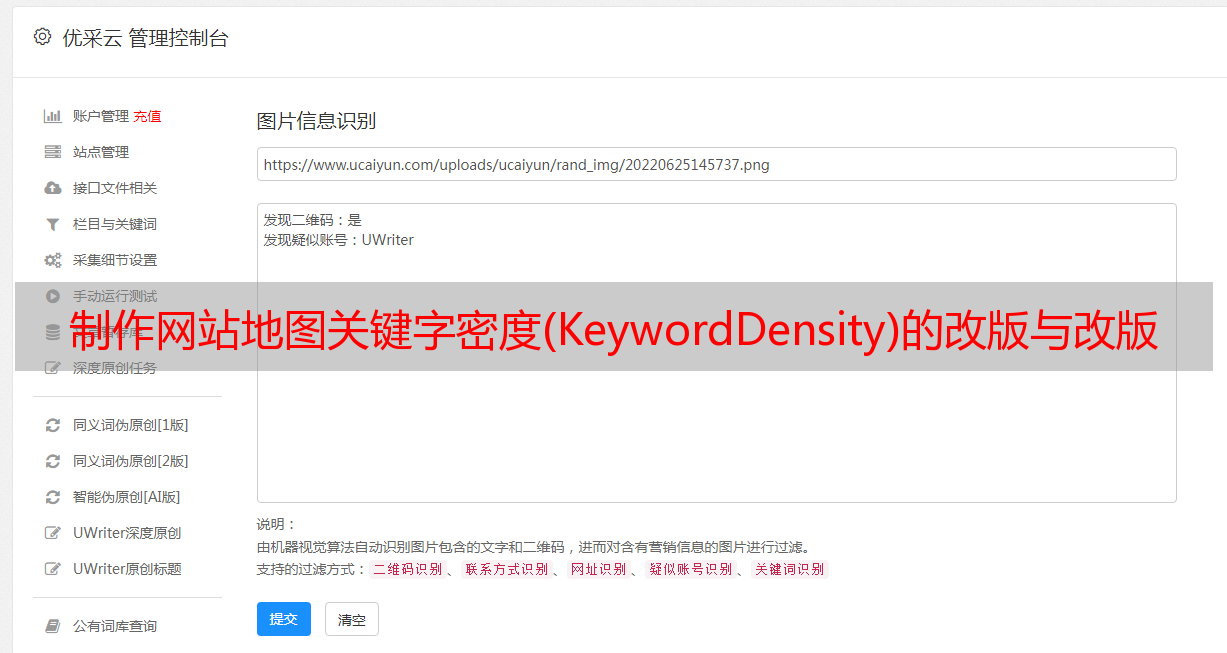Click refresh icon beside 同义词伪原创[1版]
The height and width of the screenshot is (653, 1227).
[53, 425]
